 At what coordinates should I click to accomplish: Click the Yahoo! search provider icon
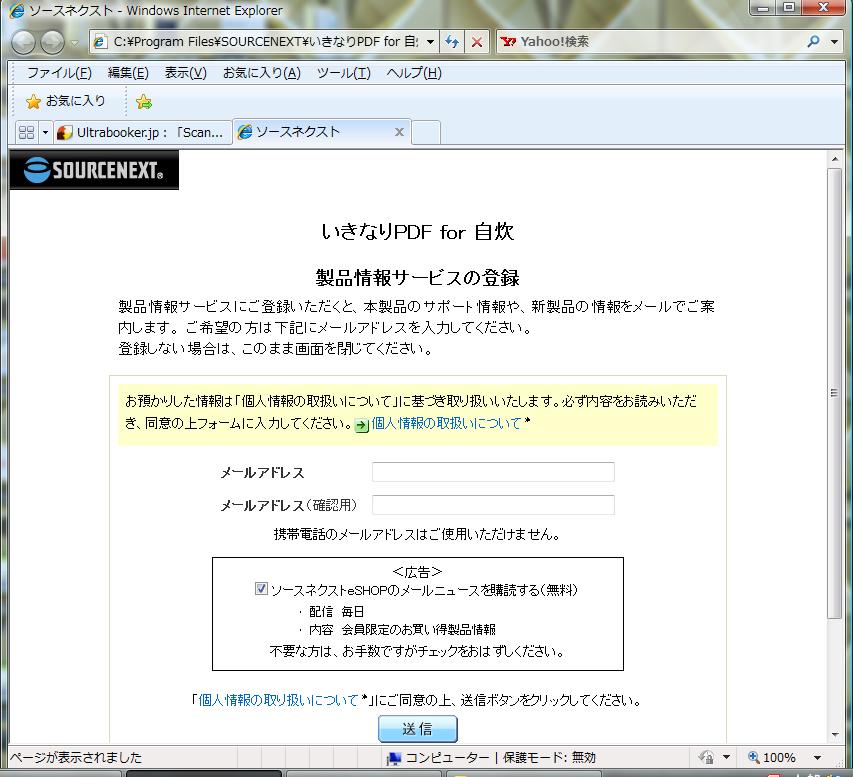[508, 41]
